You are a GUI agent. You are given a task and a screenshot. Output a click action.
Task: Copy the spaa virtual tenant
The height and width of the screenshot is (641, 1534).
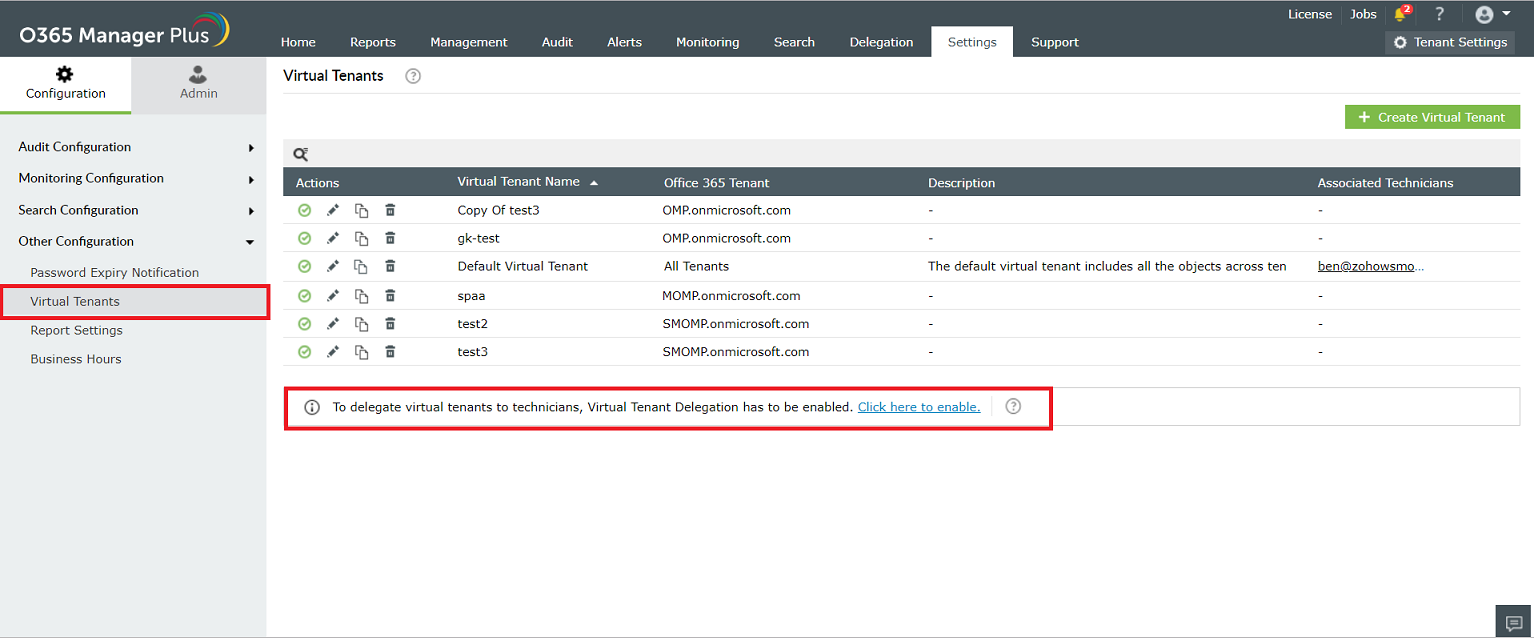pyautogui.click(x=362, y=296)
